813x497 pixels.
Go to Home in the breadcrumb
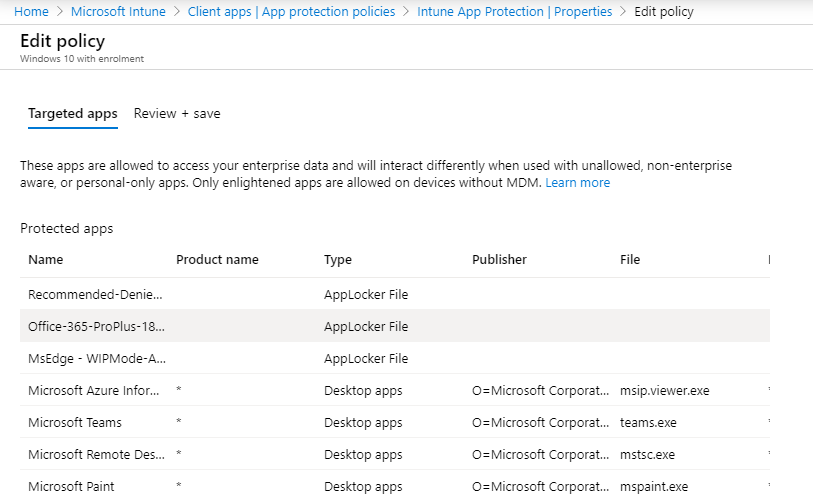tap(31, 12)
